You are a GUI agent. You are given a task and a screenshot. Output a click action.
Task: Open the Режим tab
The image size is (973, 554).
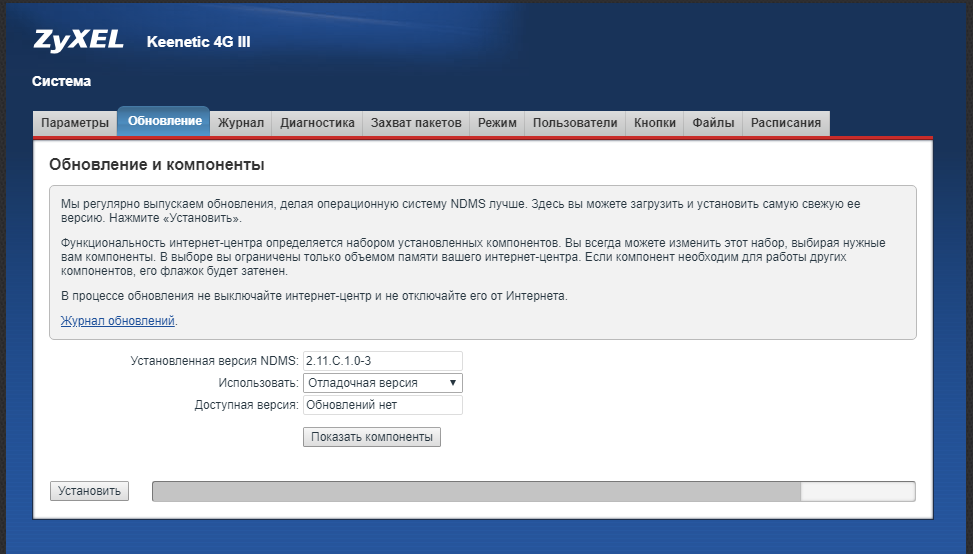point(497,123)
